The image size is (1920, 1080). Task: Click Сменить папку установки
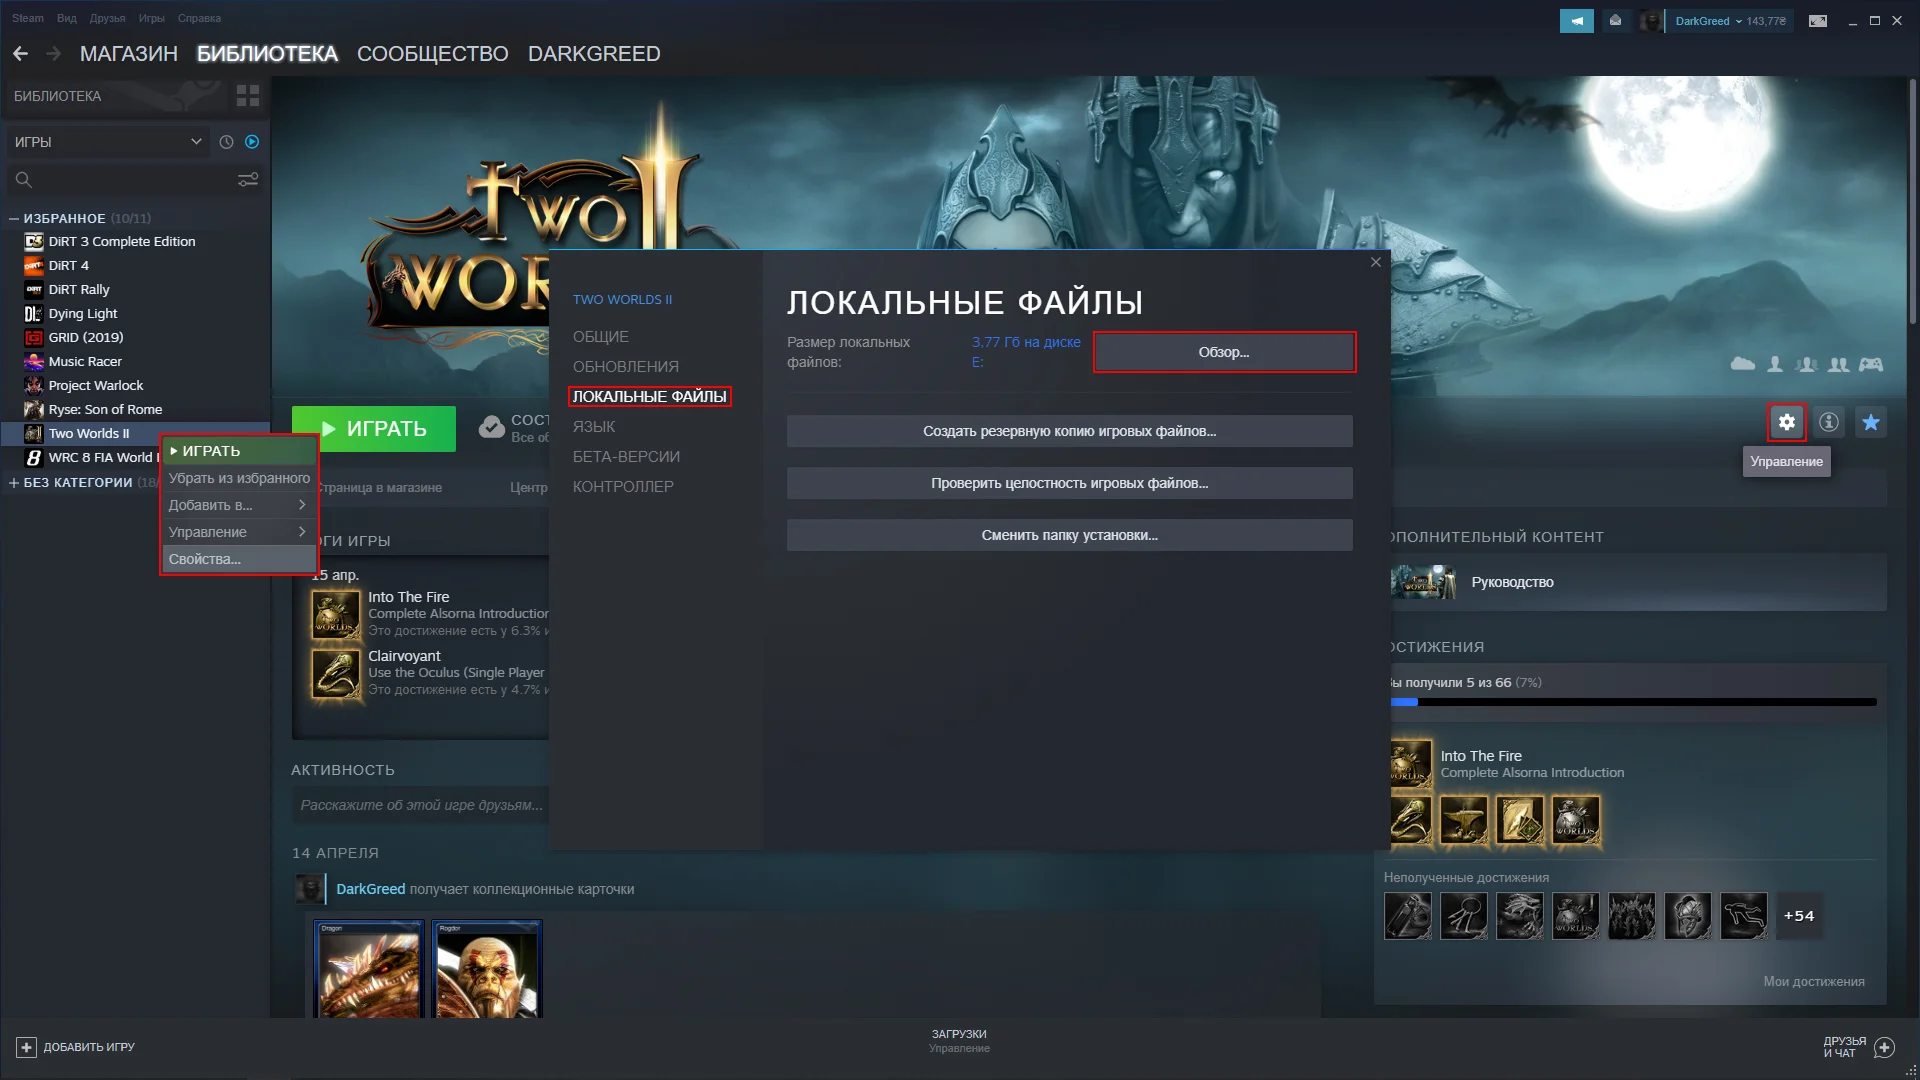tap(1069, 535)
